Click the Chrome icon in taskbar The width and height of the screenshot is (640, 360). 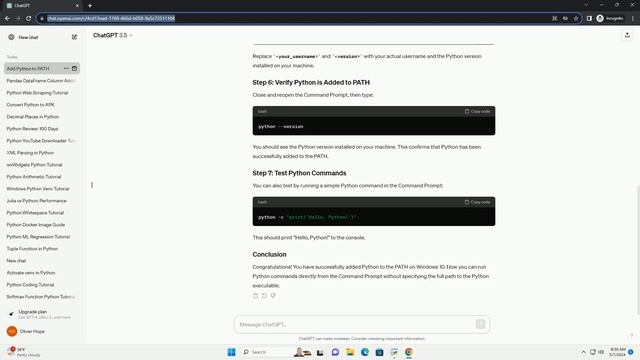click(x=409, y=352)
